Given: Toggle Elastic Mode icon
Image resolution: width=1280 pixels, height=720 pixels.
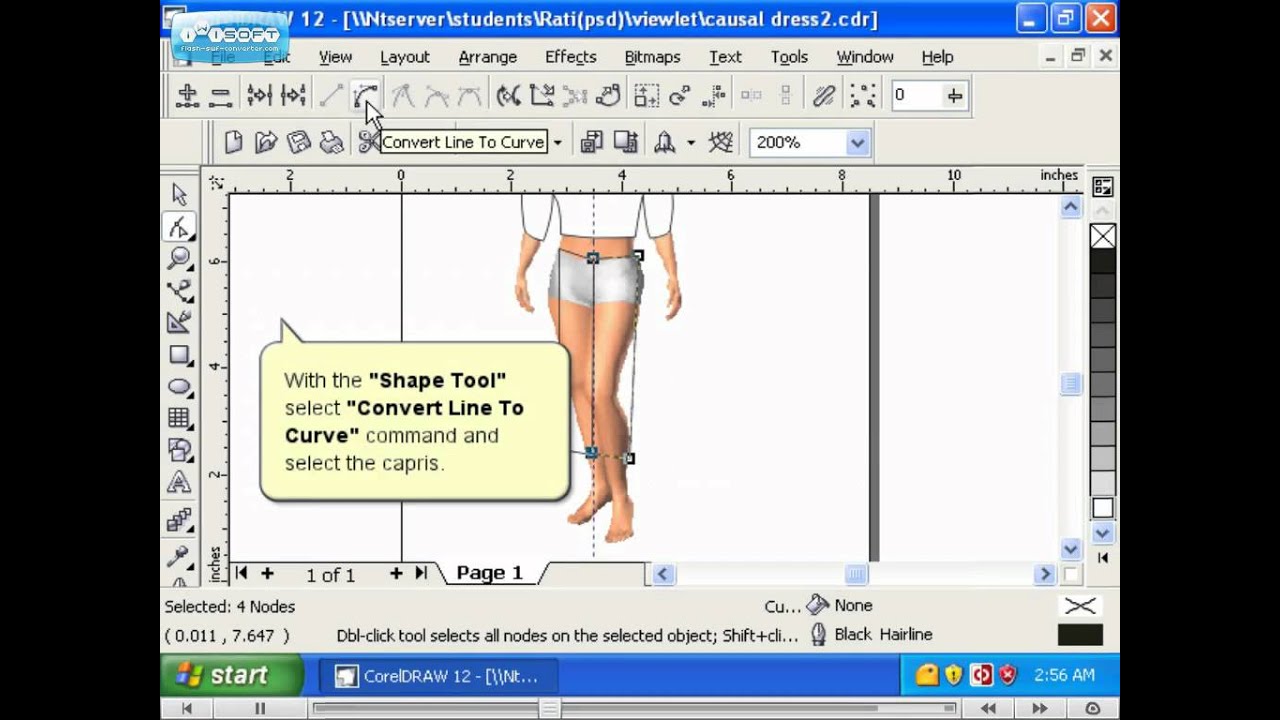Looking at the screenshot, I should coord(824,95).
